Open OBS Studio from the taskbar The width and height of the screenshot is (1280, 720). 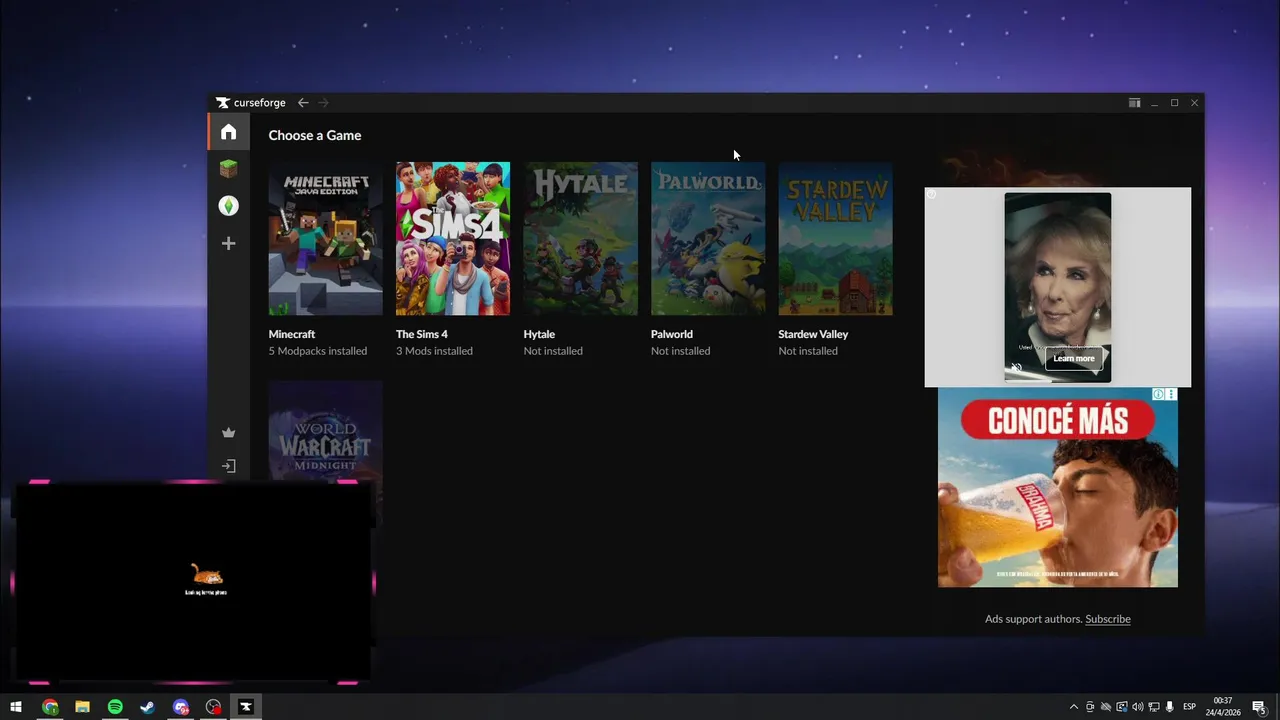[213, 707]
